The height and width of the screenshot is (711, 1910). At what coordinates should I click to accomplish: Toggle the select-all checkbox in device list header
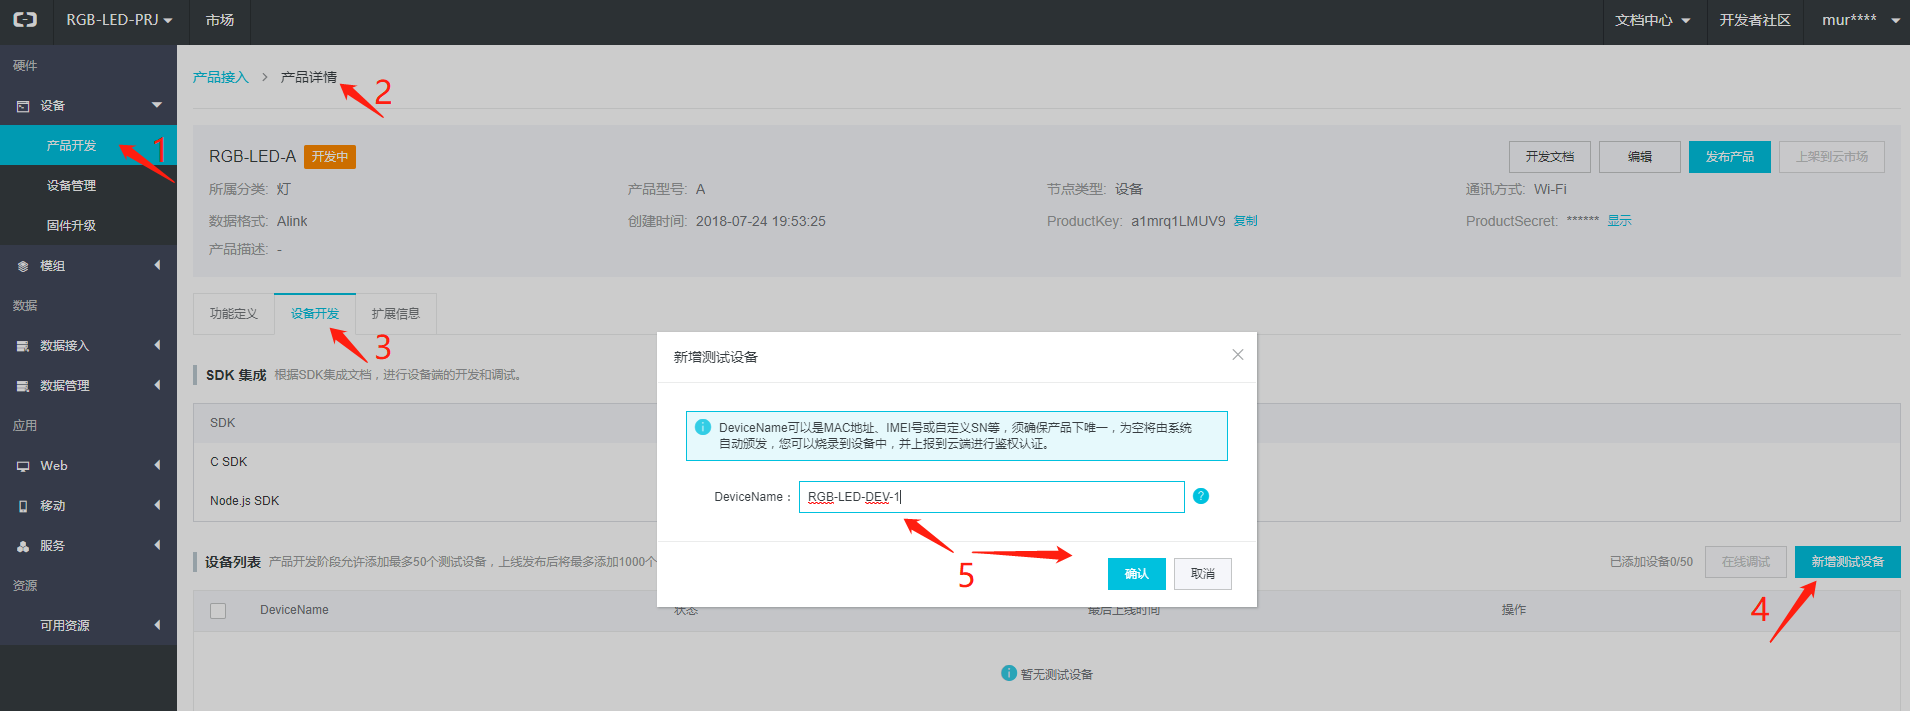(x=218, y=611)
